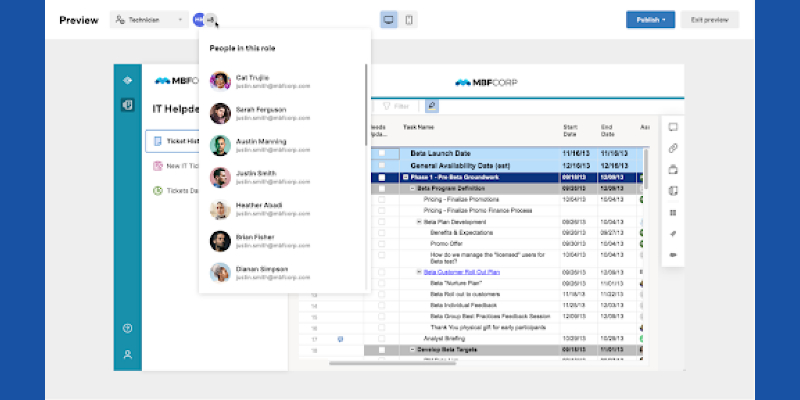Collapse the Beta Plan Development section
Viewport: 800px width, 400px height.
[419, 221]
